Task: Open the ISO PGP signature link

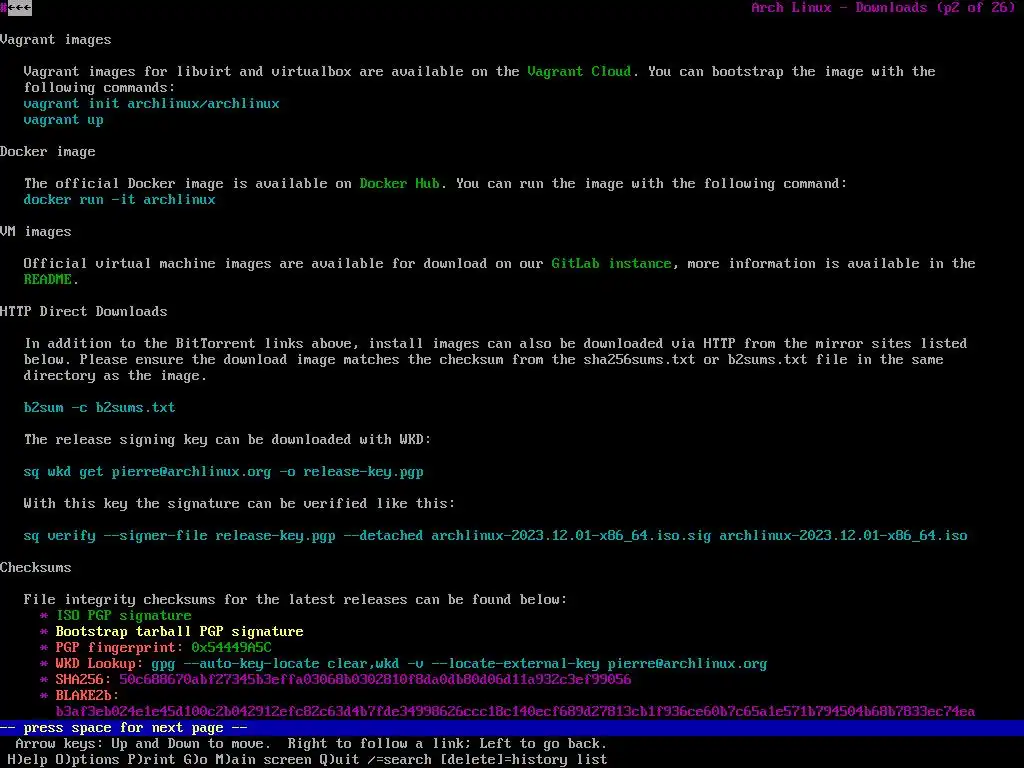Action: tap(123, 615)
